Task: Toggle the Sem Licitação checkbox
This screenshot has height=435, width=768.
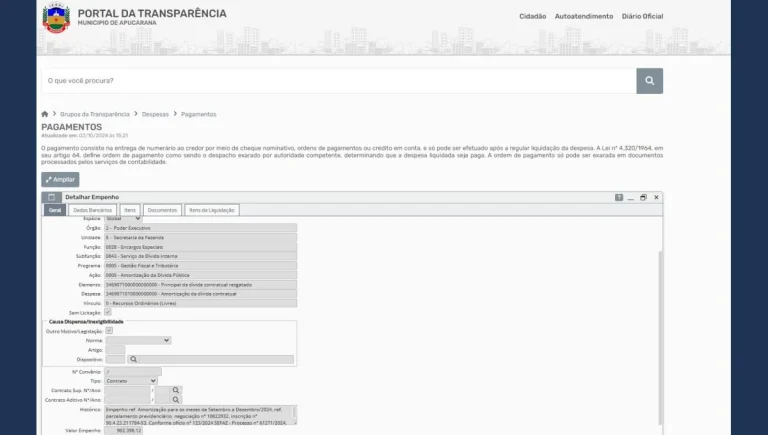Action: [x=108, y=312]
